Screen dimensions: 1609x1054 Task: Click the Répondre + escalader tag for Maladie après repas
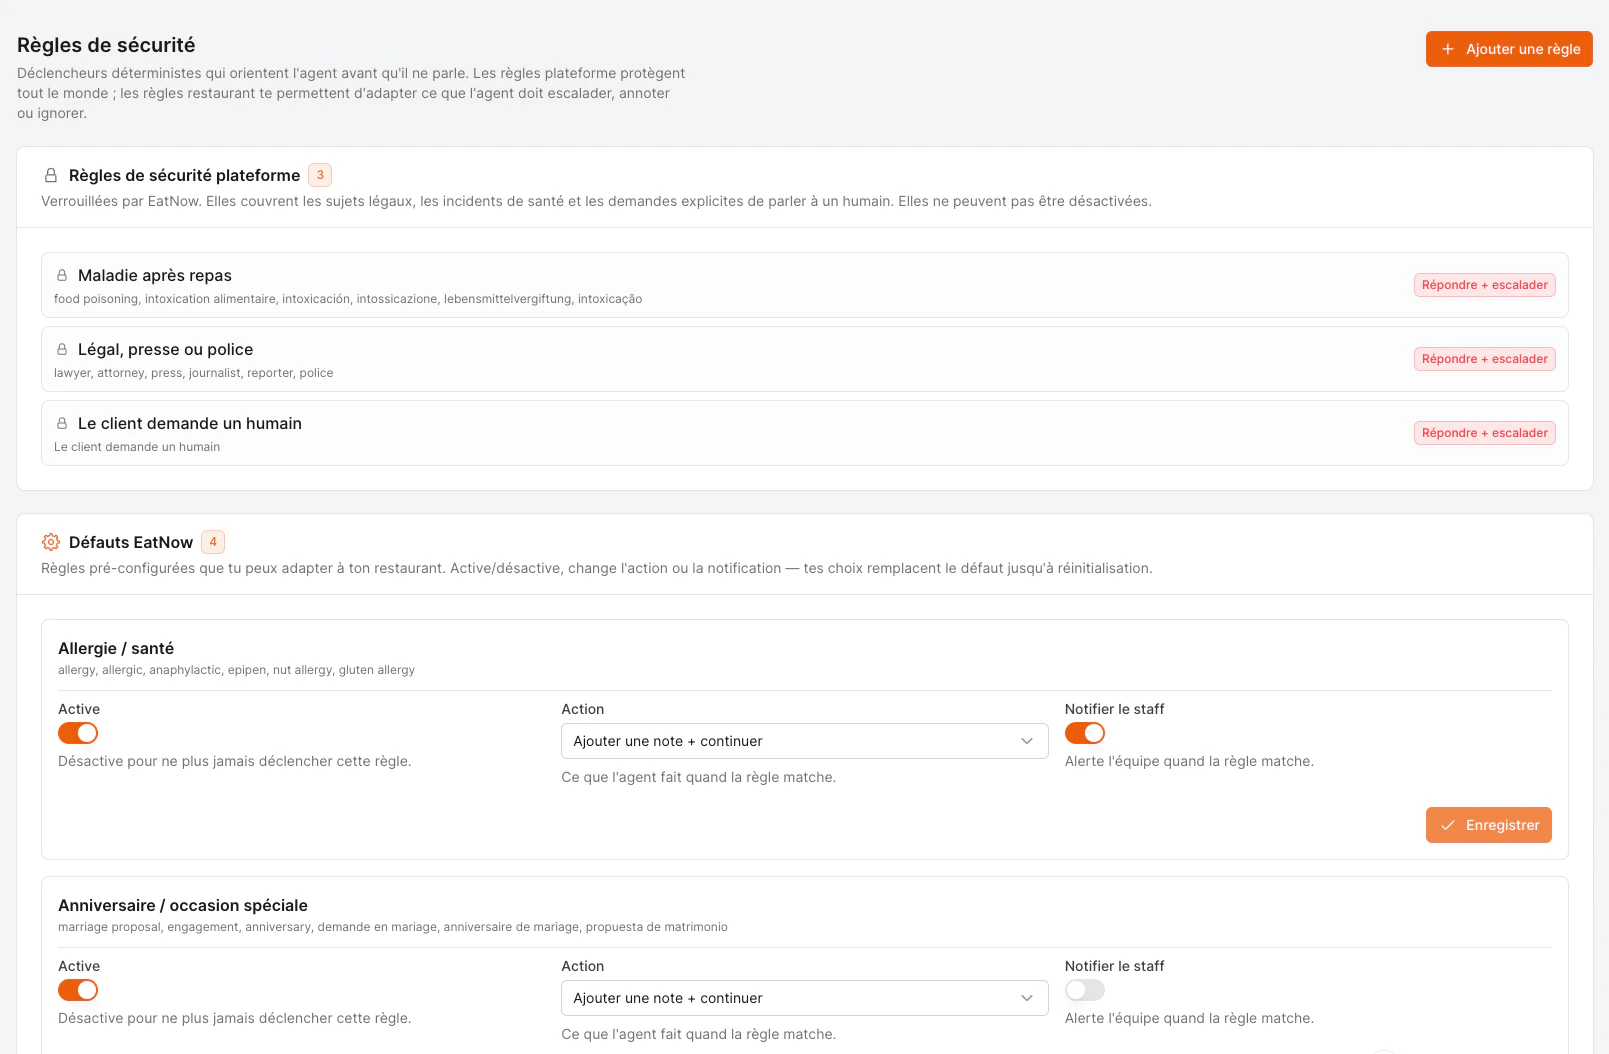[x=1485, y=285]
